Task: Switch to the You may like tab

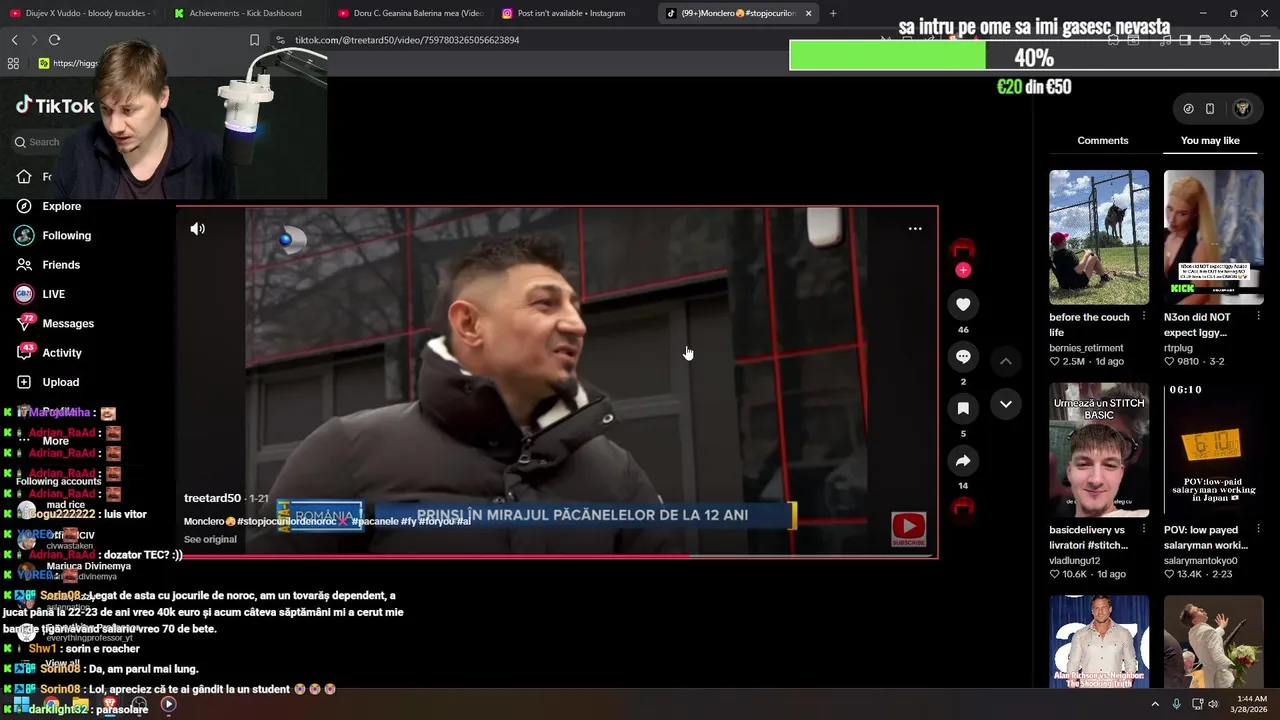Action: (1210, 141)
